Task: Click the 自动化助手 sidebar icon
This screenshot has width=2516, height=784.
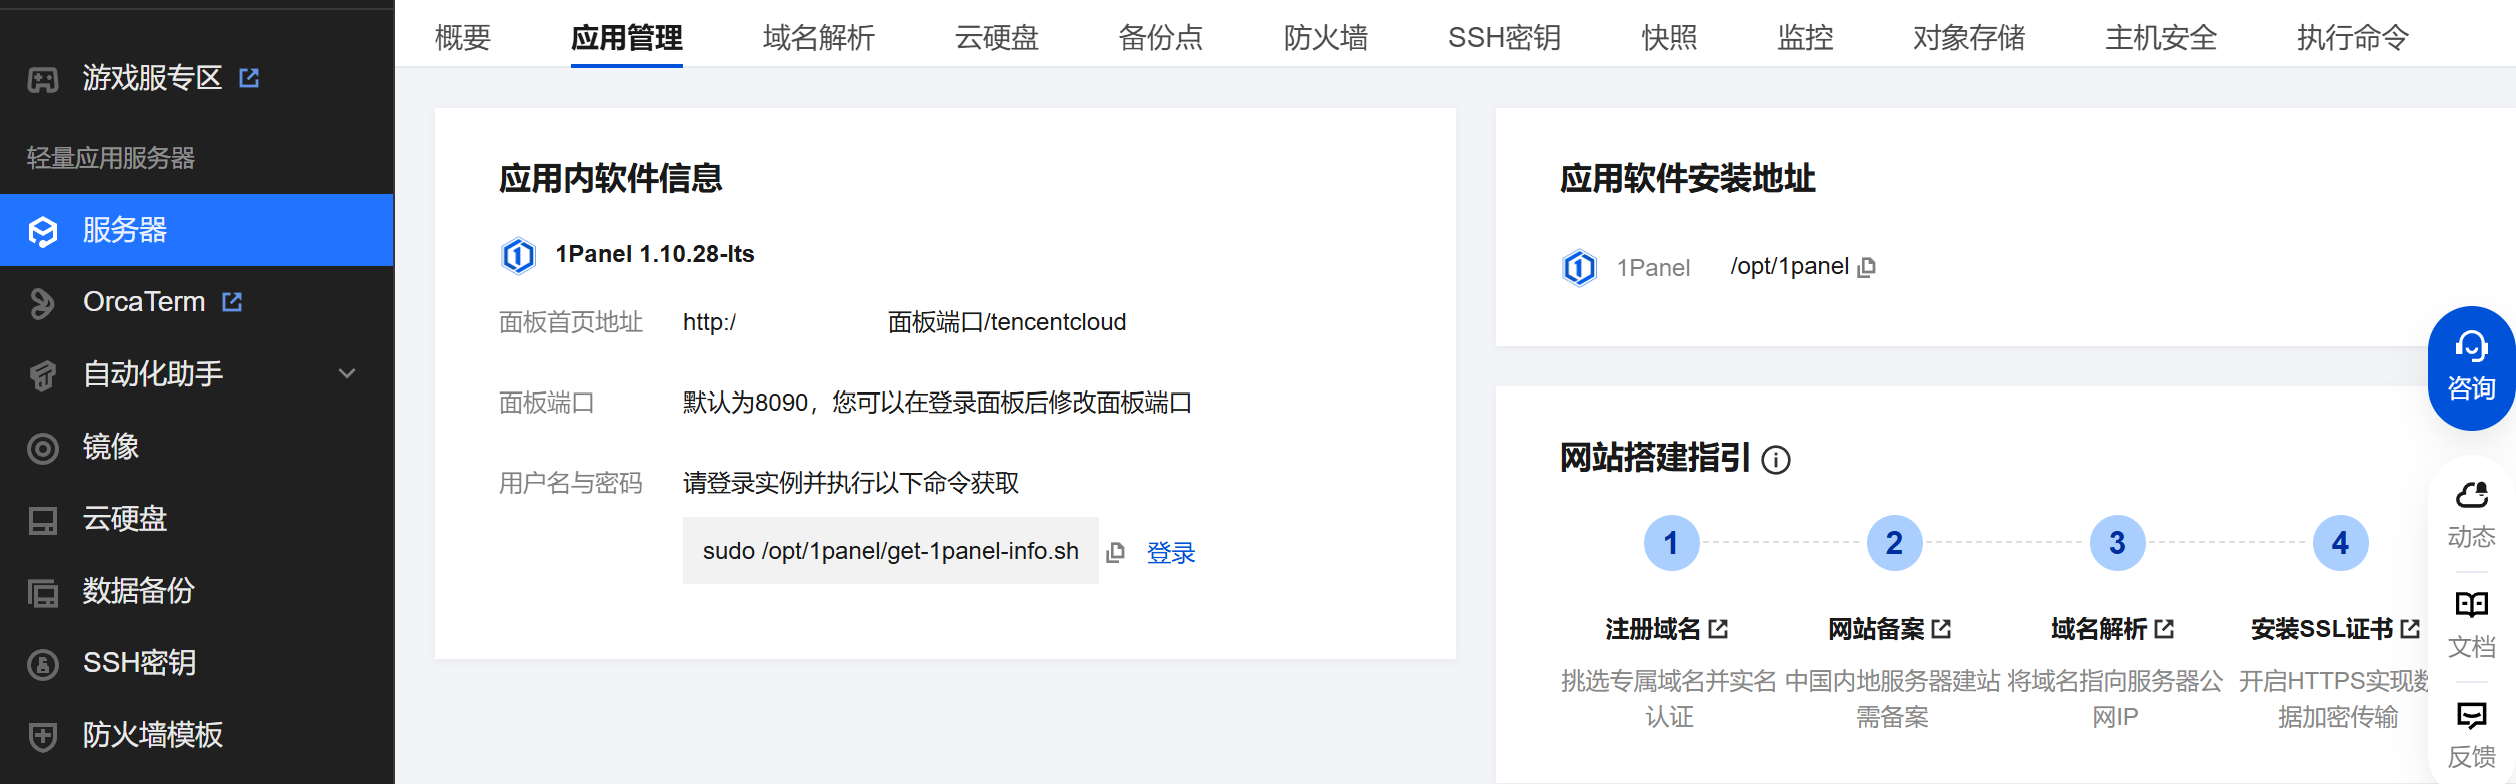Action: click(43, 375)
